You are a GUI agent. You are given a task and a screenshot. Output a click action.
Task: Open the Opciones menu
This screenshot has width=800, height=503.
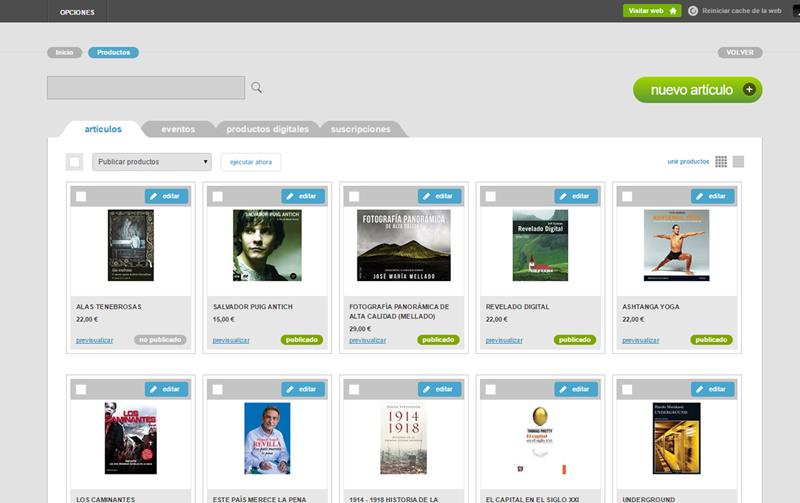pyautogui.click(x=77, y=12)
